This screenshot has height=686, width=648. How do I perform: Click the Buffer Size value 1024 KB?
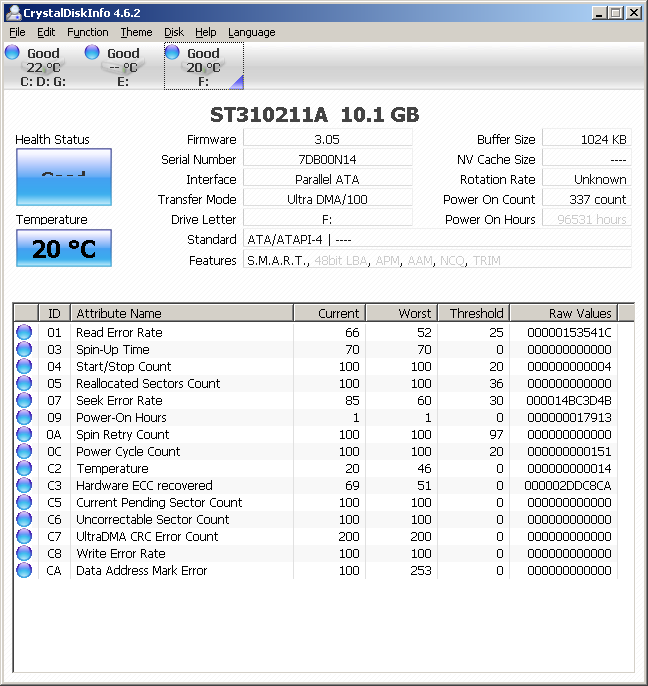click(587, 139)
